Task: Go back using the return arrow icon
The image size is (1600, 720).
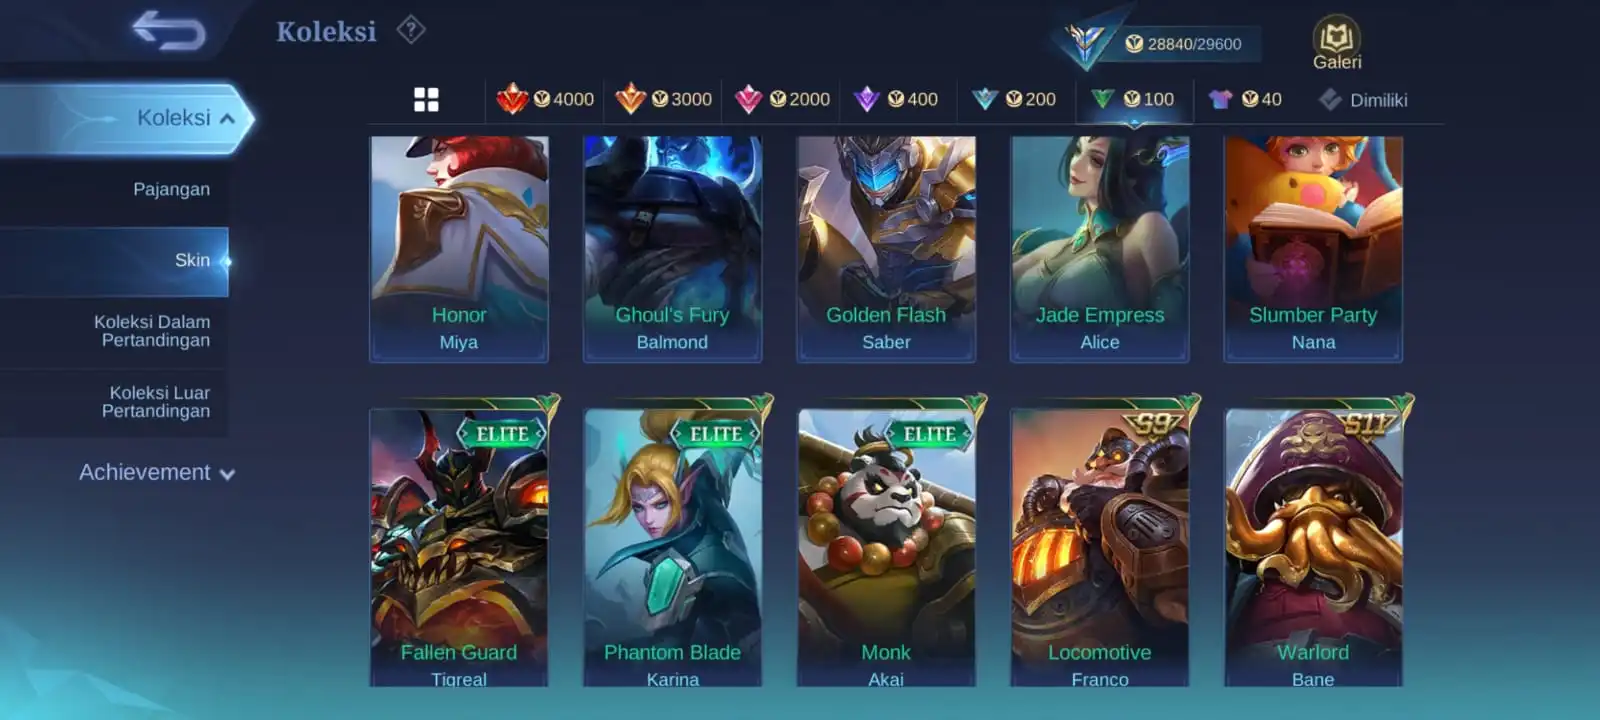Action: (x=169, y=30)
